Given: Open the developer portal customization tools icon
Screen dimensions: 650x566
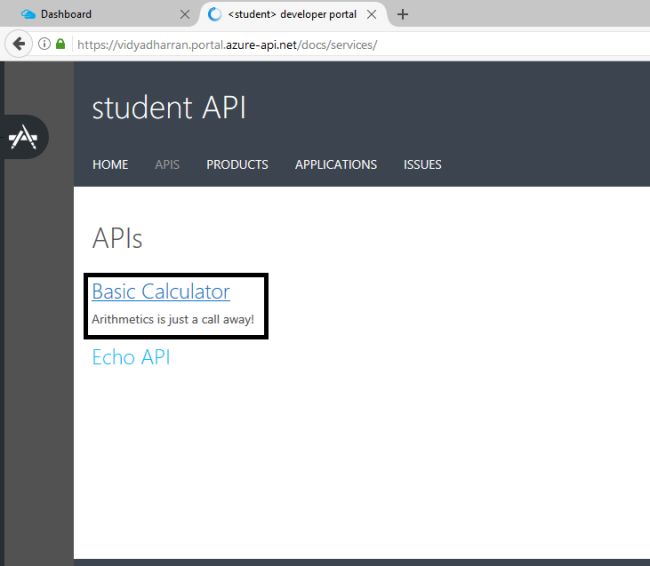Looking at the screenshot, I should click(x=24, y=137).
